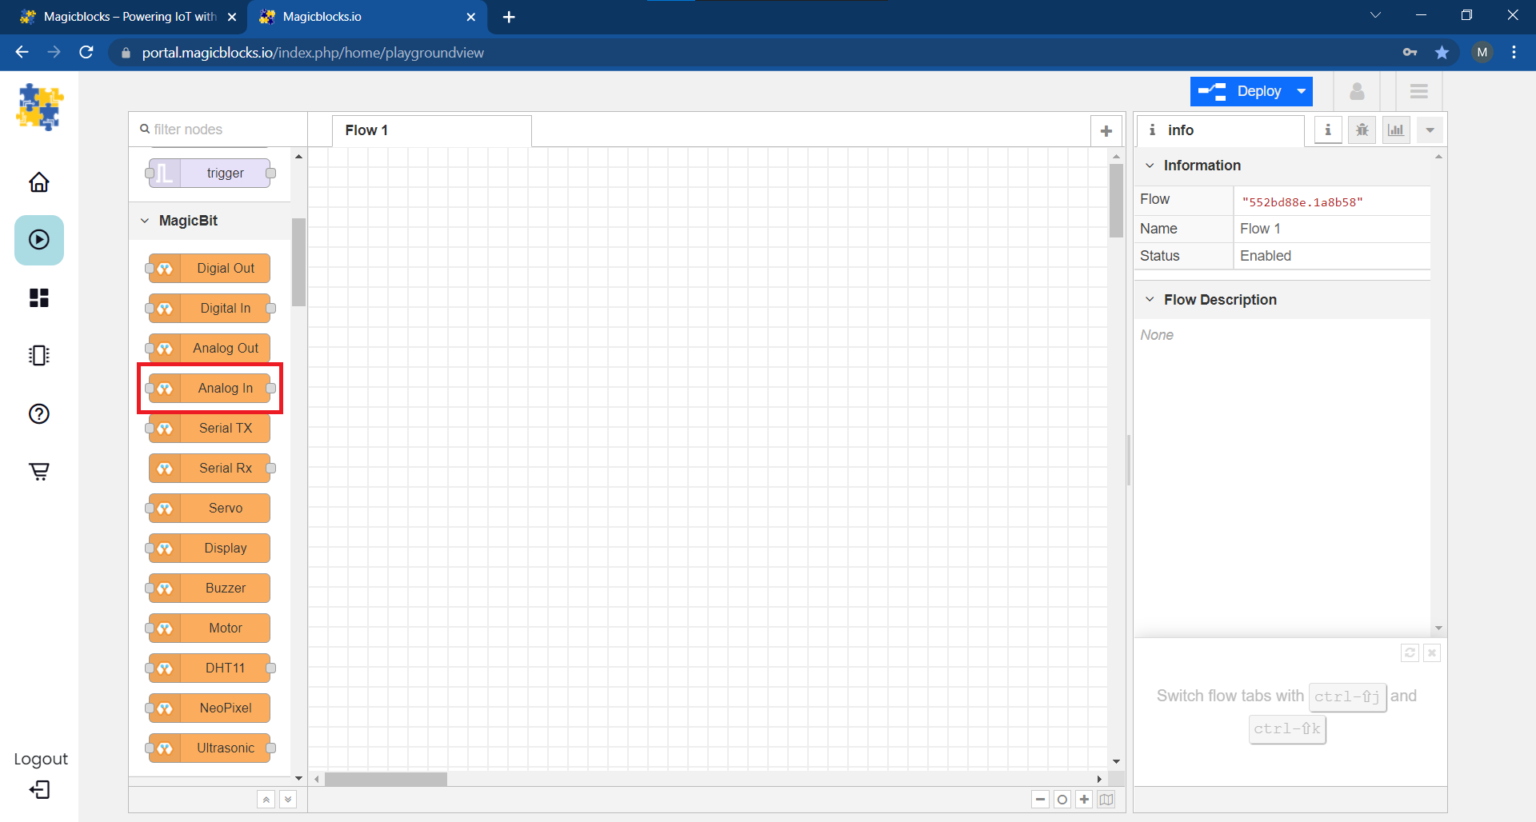Switch to the Flow 1 tab

tap(367, 130)
